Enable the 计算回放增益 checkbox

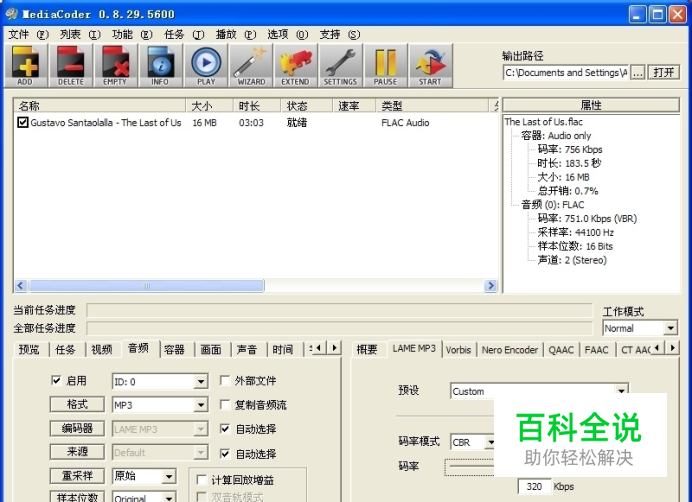[201, 479]
